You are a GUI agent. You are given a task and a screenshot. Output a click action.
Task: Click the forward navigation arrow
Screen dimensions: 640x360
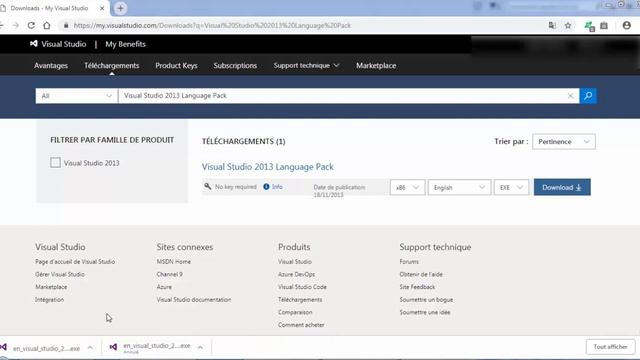pyautogui.click(x=16, y=25)
